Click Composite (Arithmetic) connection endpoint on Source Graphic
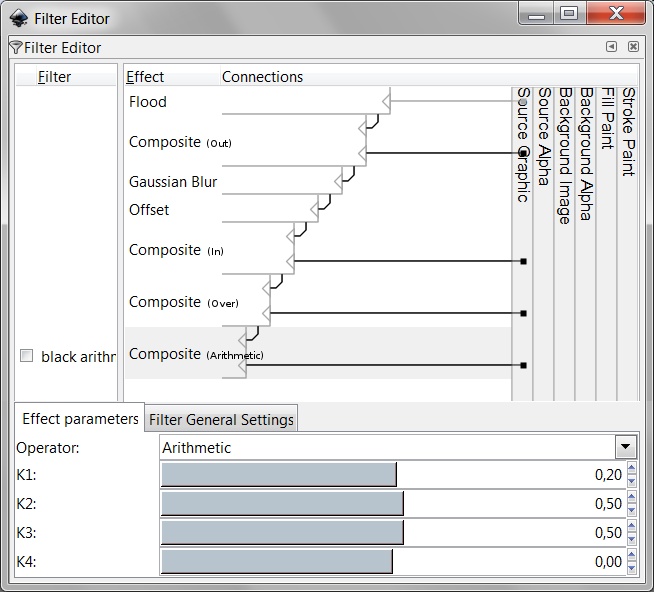Viewport: 654px width, 592px height. point(523,365)
